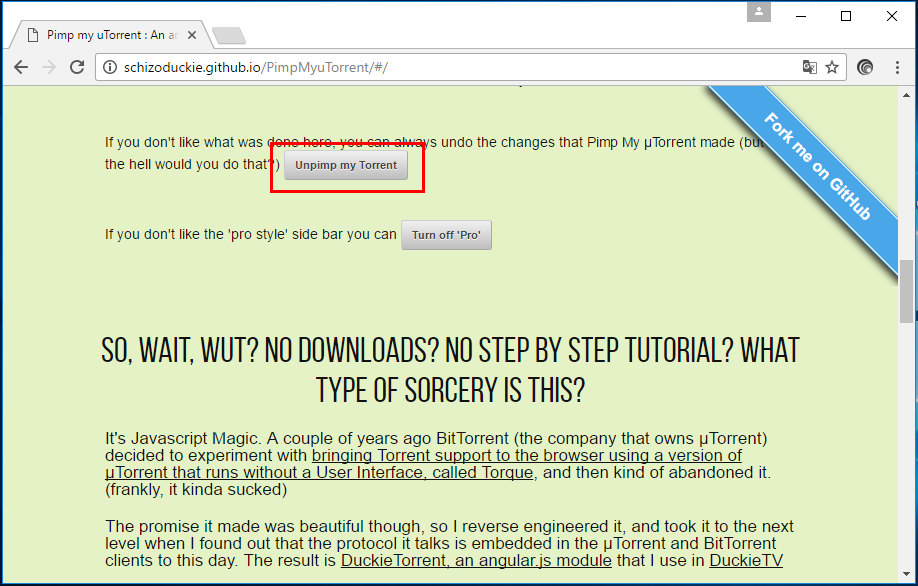Click the scrollbar up arrow
The image size is (918, 586).
coord(906,95)
